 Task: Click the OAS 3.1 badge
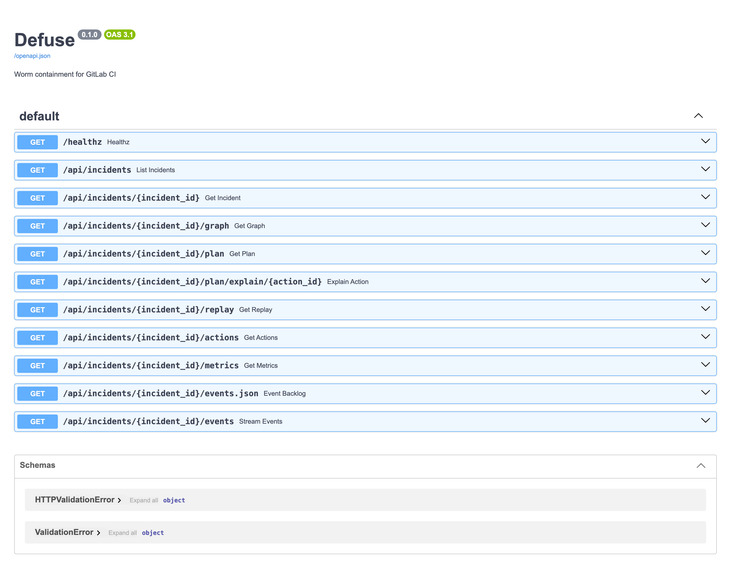(120, 35)
